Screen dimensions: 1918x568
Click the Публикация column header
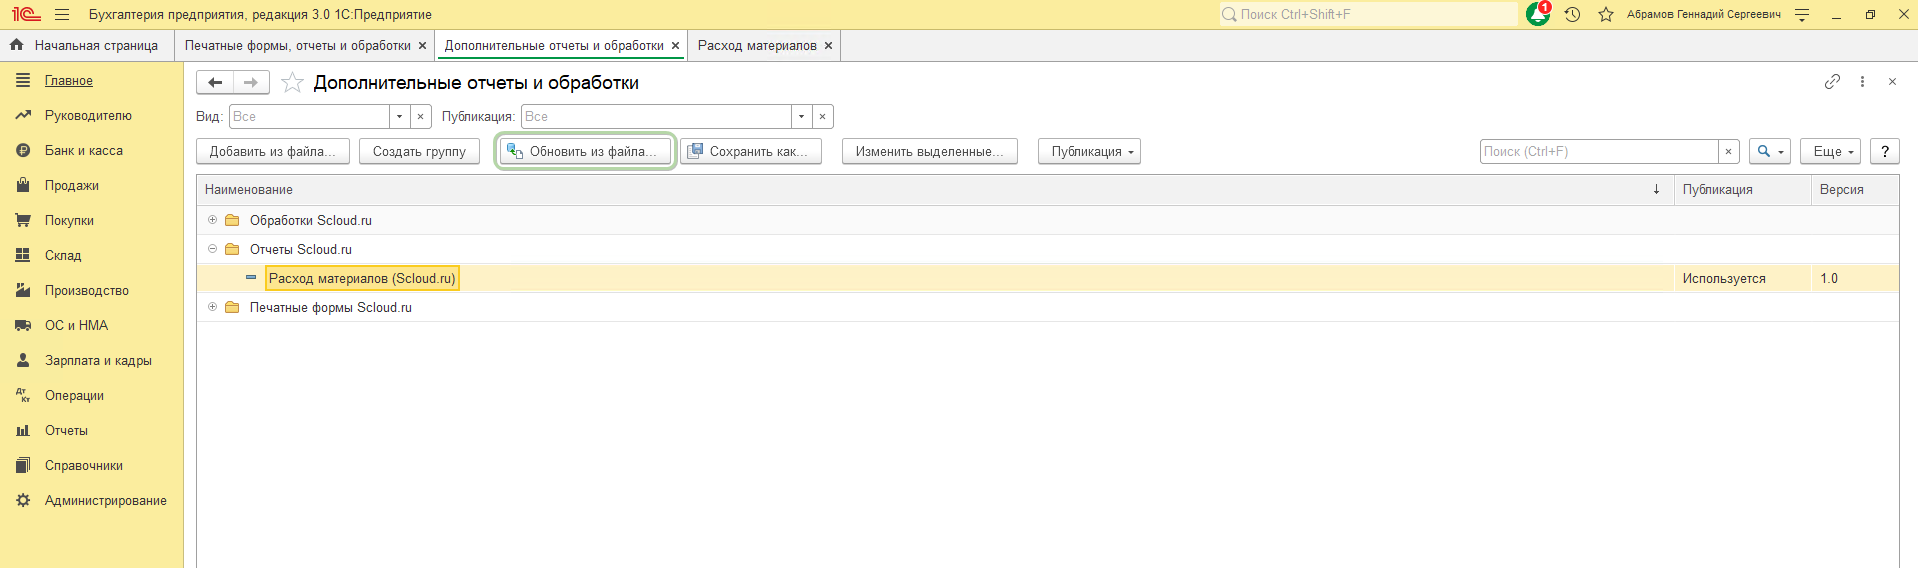coord(1742,189)
